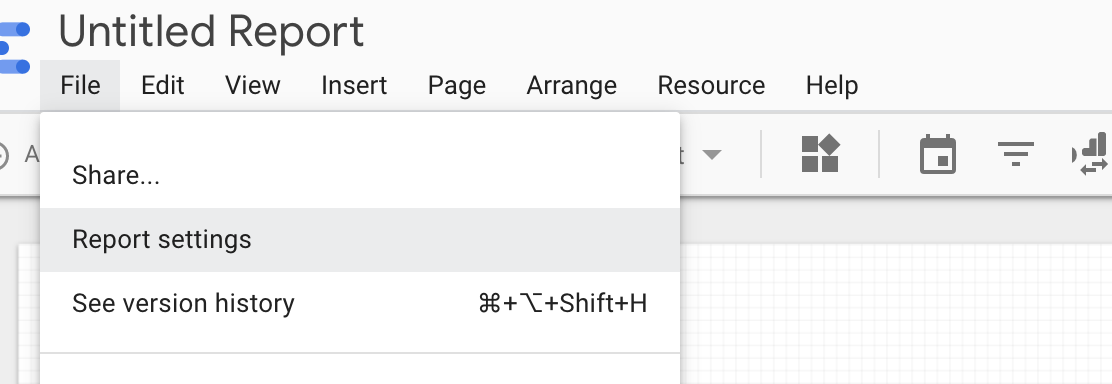The height and width of the screenshot is (384, 1112).
Task: Click the Untitled Report title field
Action: pyautogui.click(x=211, y=33)
